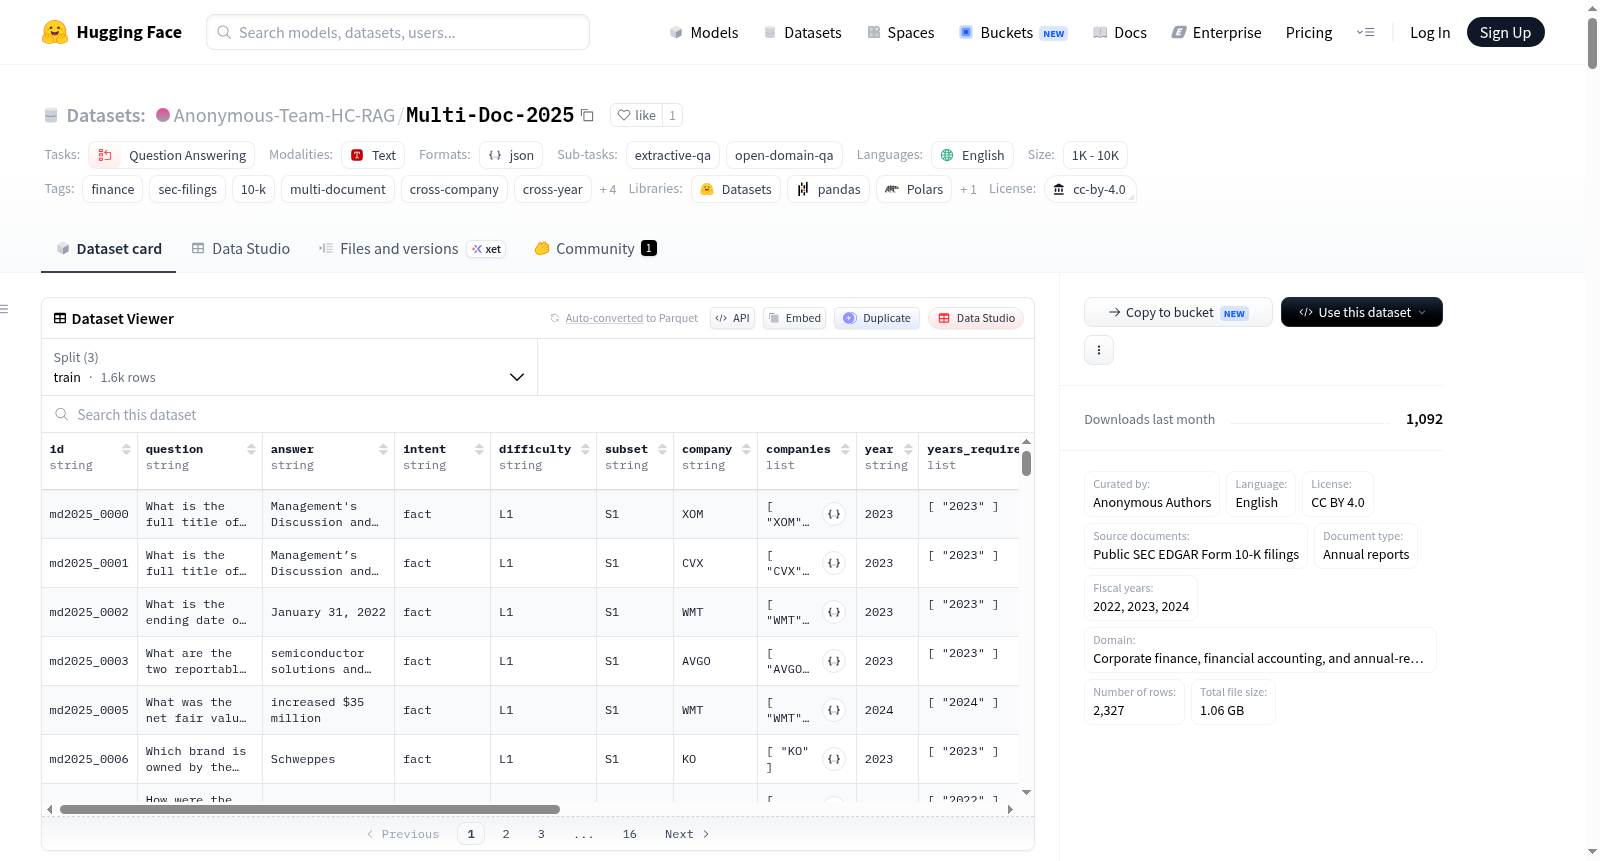Go to Buckets in the navigation

(x=1013, y=32)
